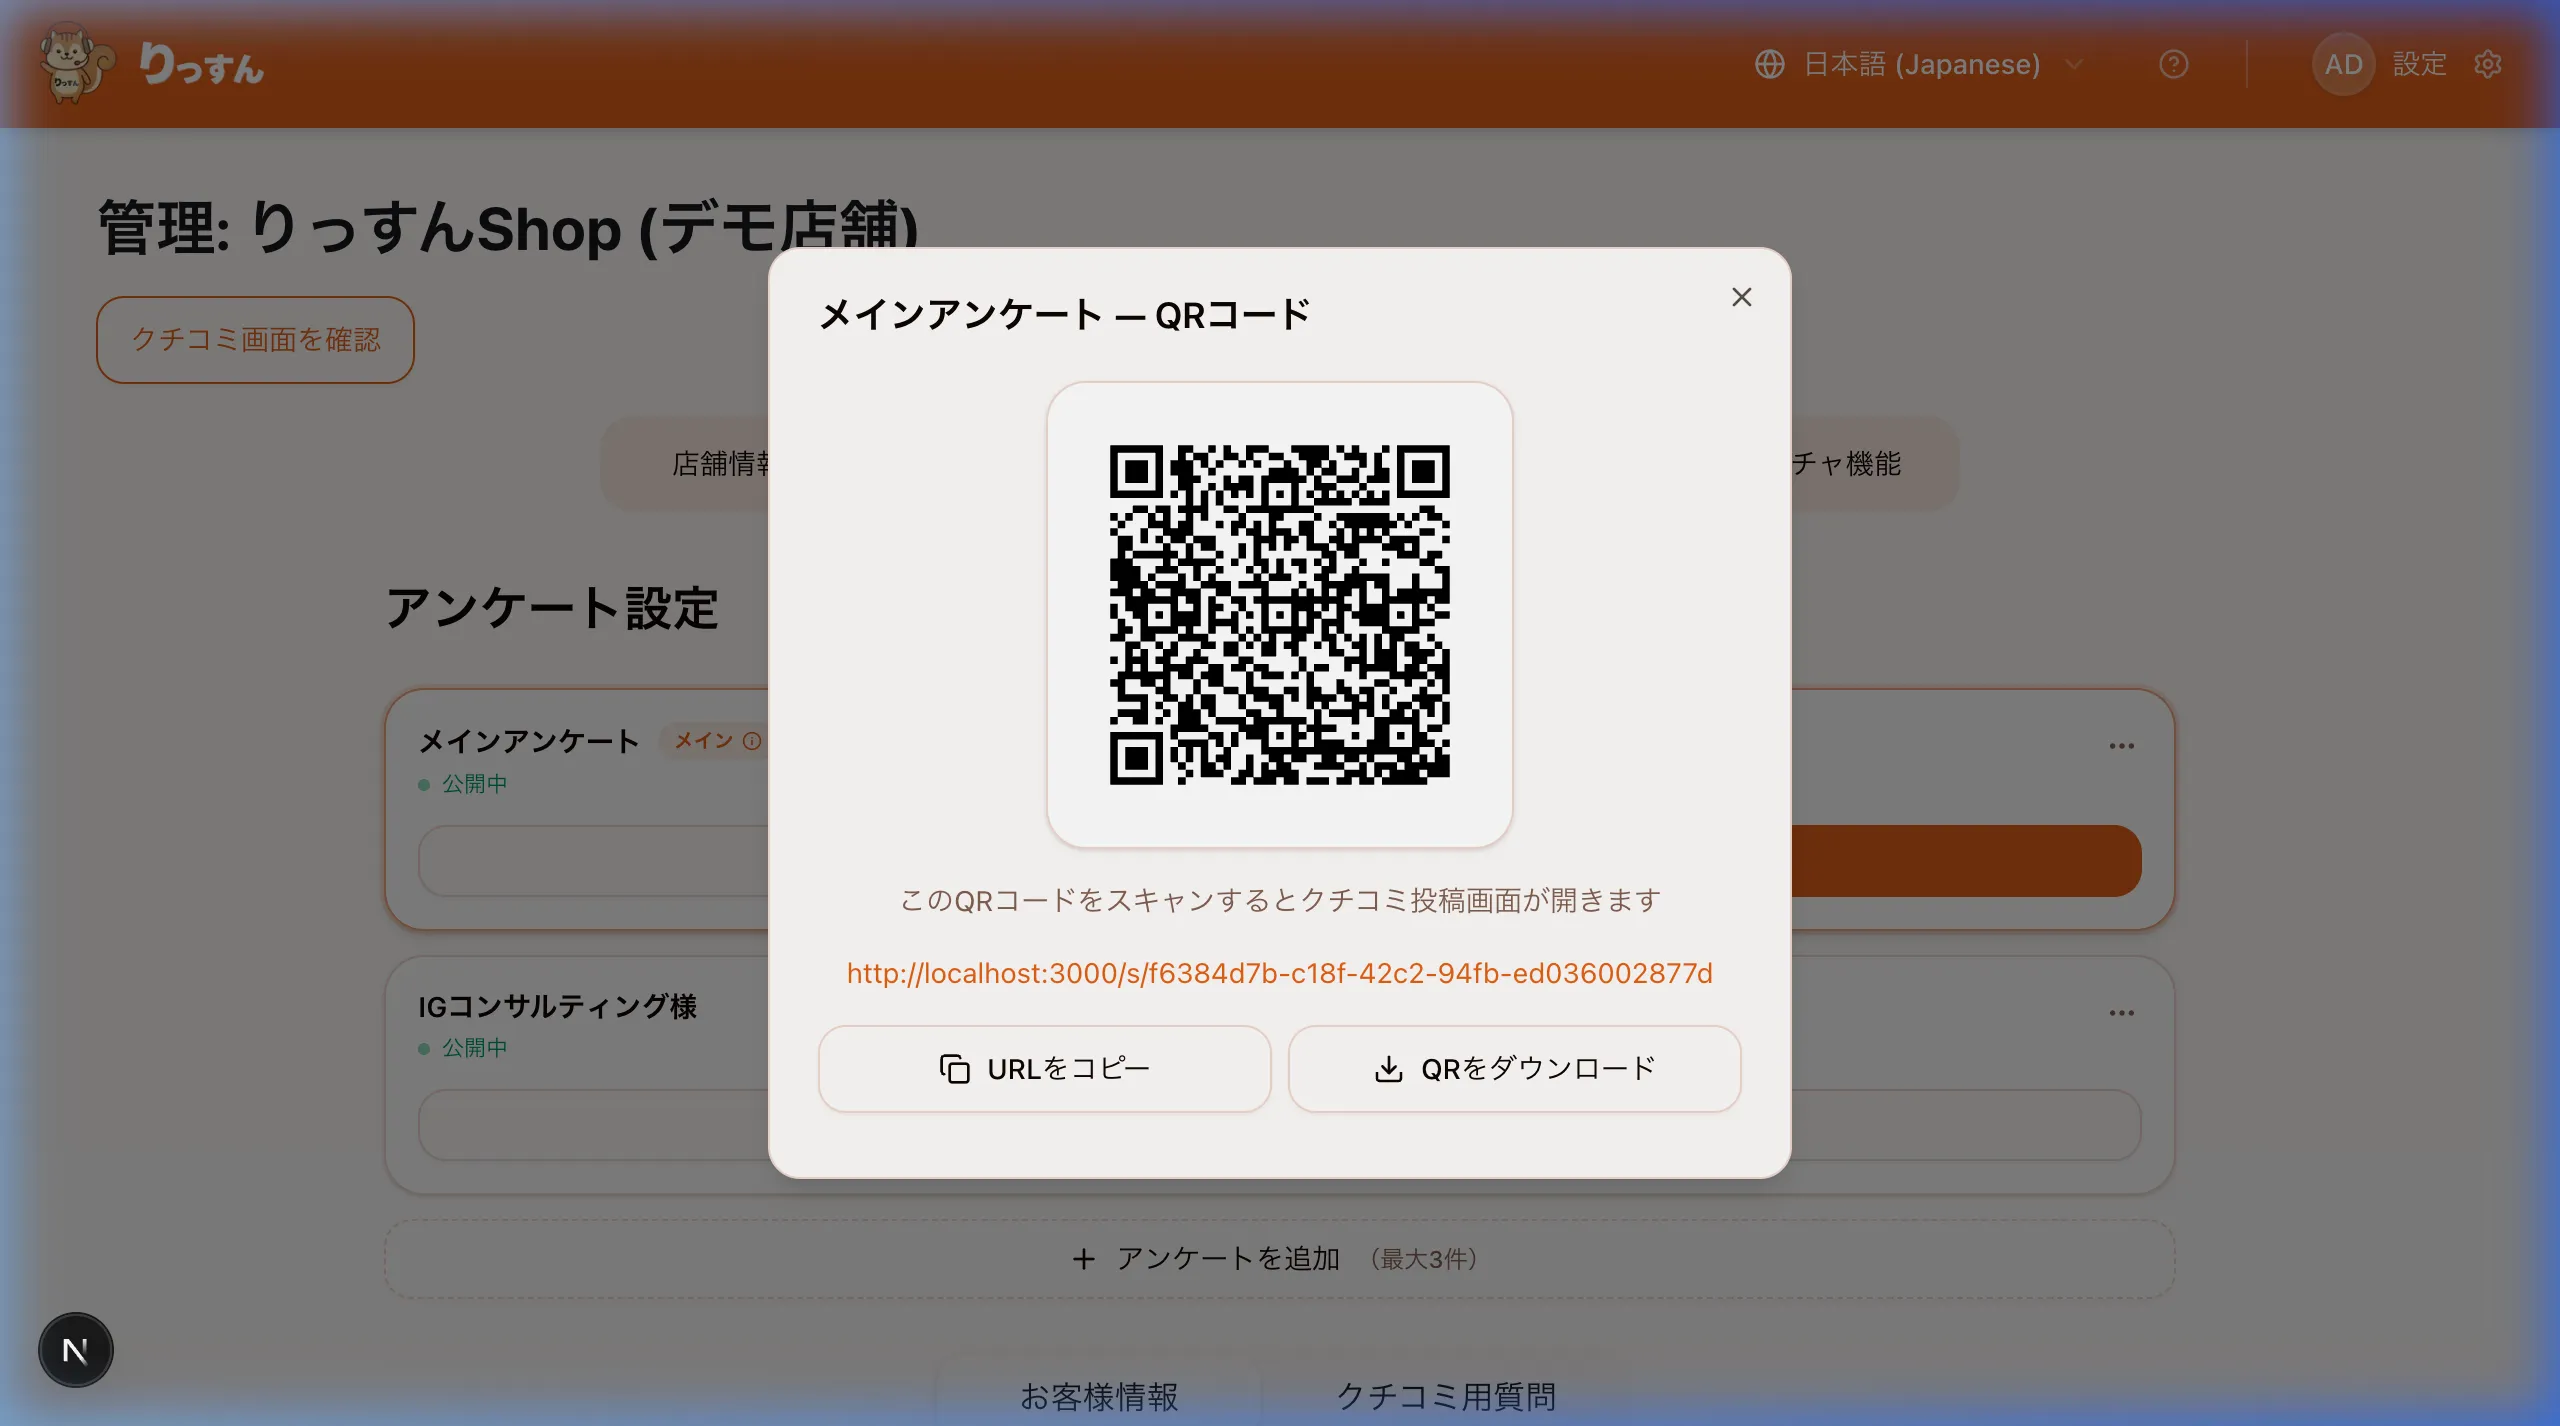The height and width of the screenshot is (1426, 2560).
Task: Click the settings gear icon
Action: pyautogui.click(x=2488, y=64)
